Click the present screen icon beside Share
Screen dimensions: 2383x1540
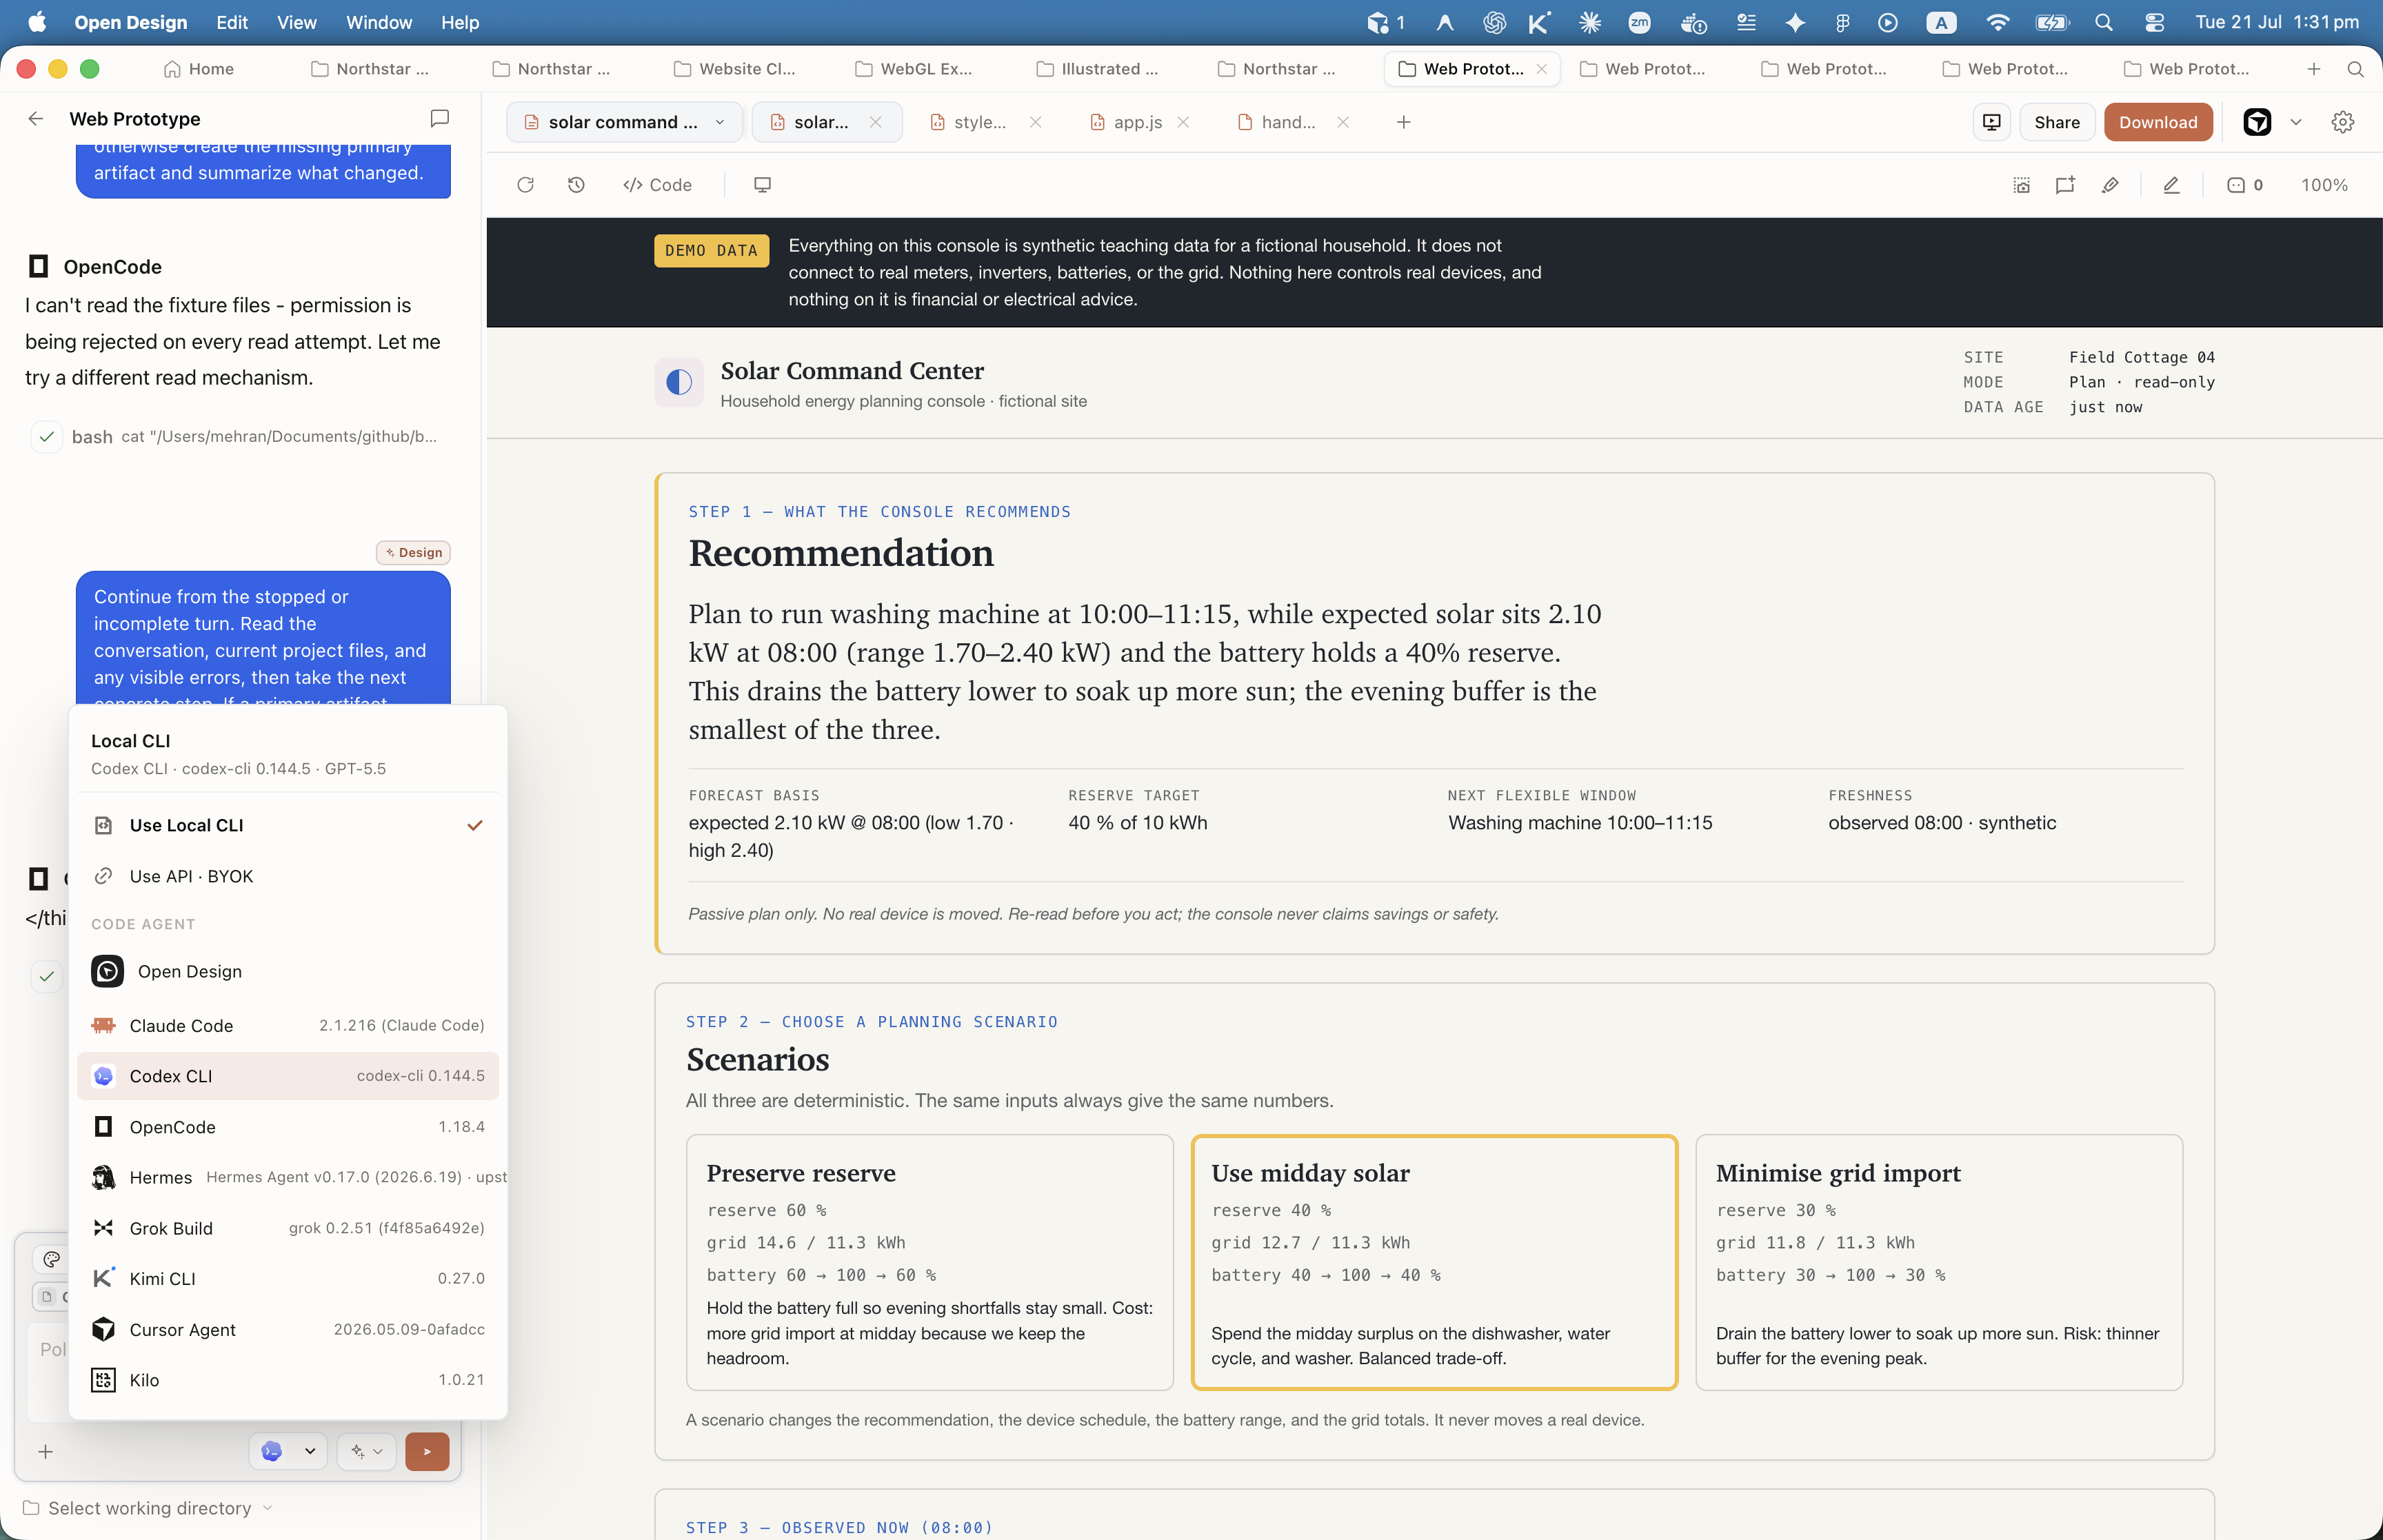click(1992, 122)
